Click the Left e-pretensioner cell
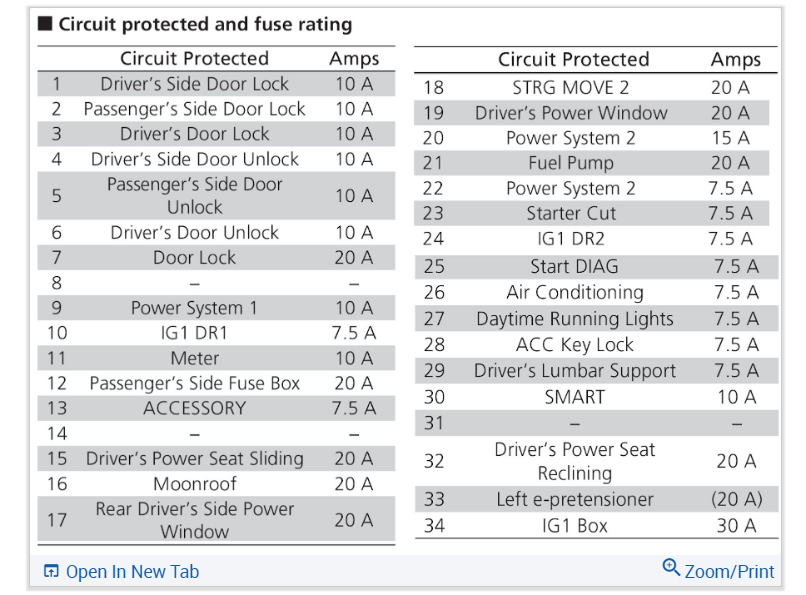806x595 pixels. click(574, 499)
